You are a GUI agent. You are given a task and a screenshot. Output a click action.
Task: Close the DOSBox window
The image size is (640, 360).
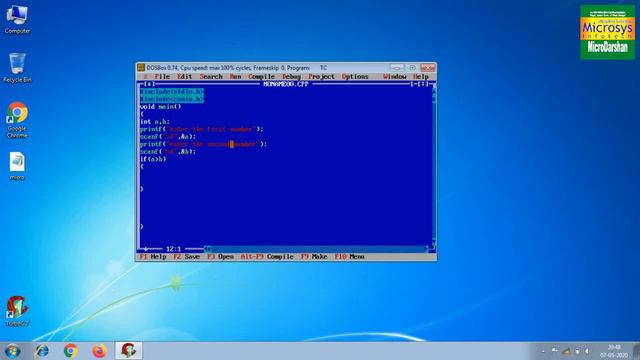pos(427,67)
